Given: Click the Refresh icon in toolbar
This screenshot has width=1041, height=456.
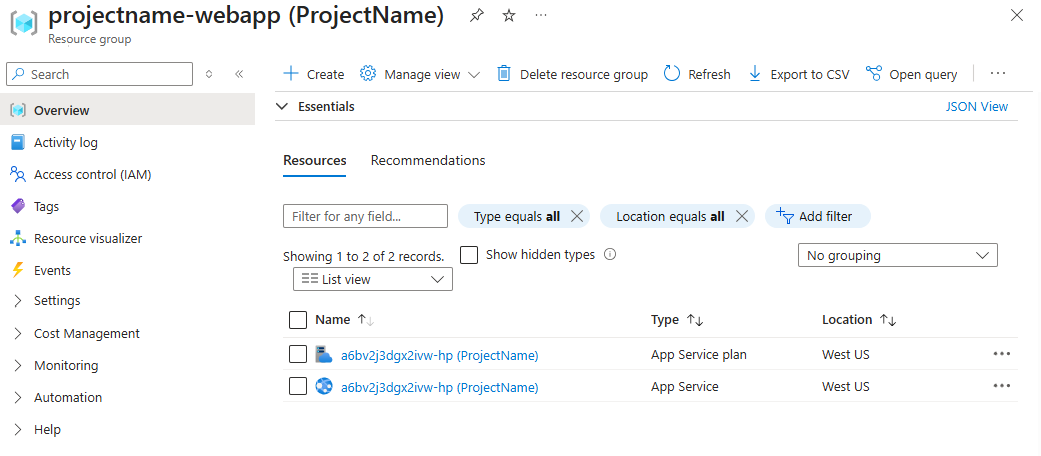Looking at the screenshot, I should coord(672,74).
